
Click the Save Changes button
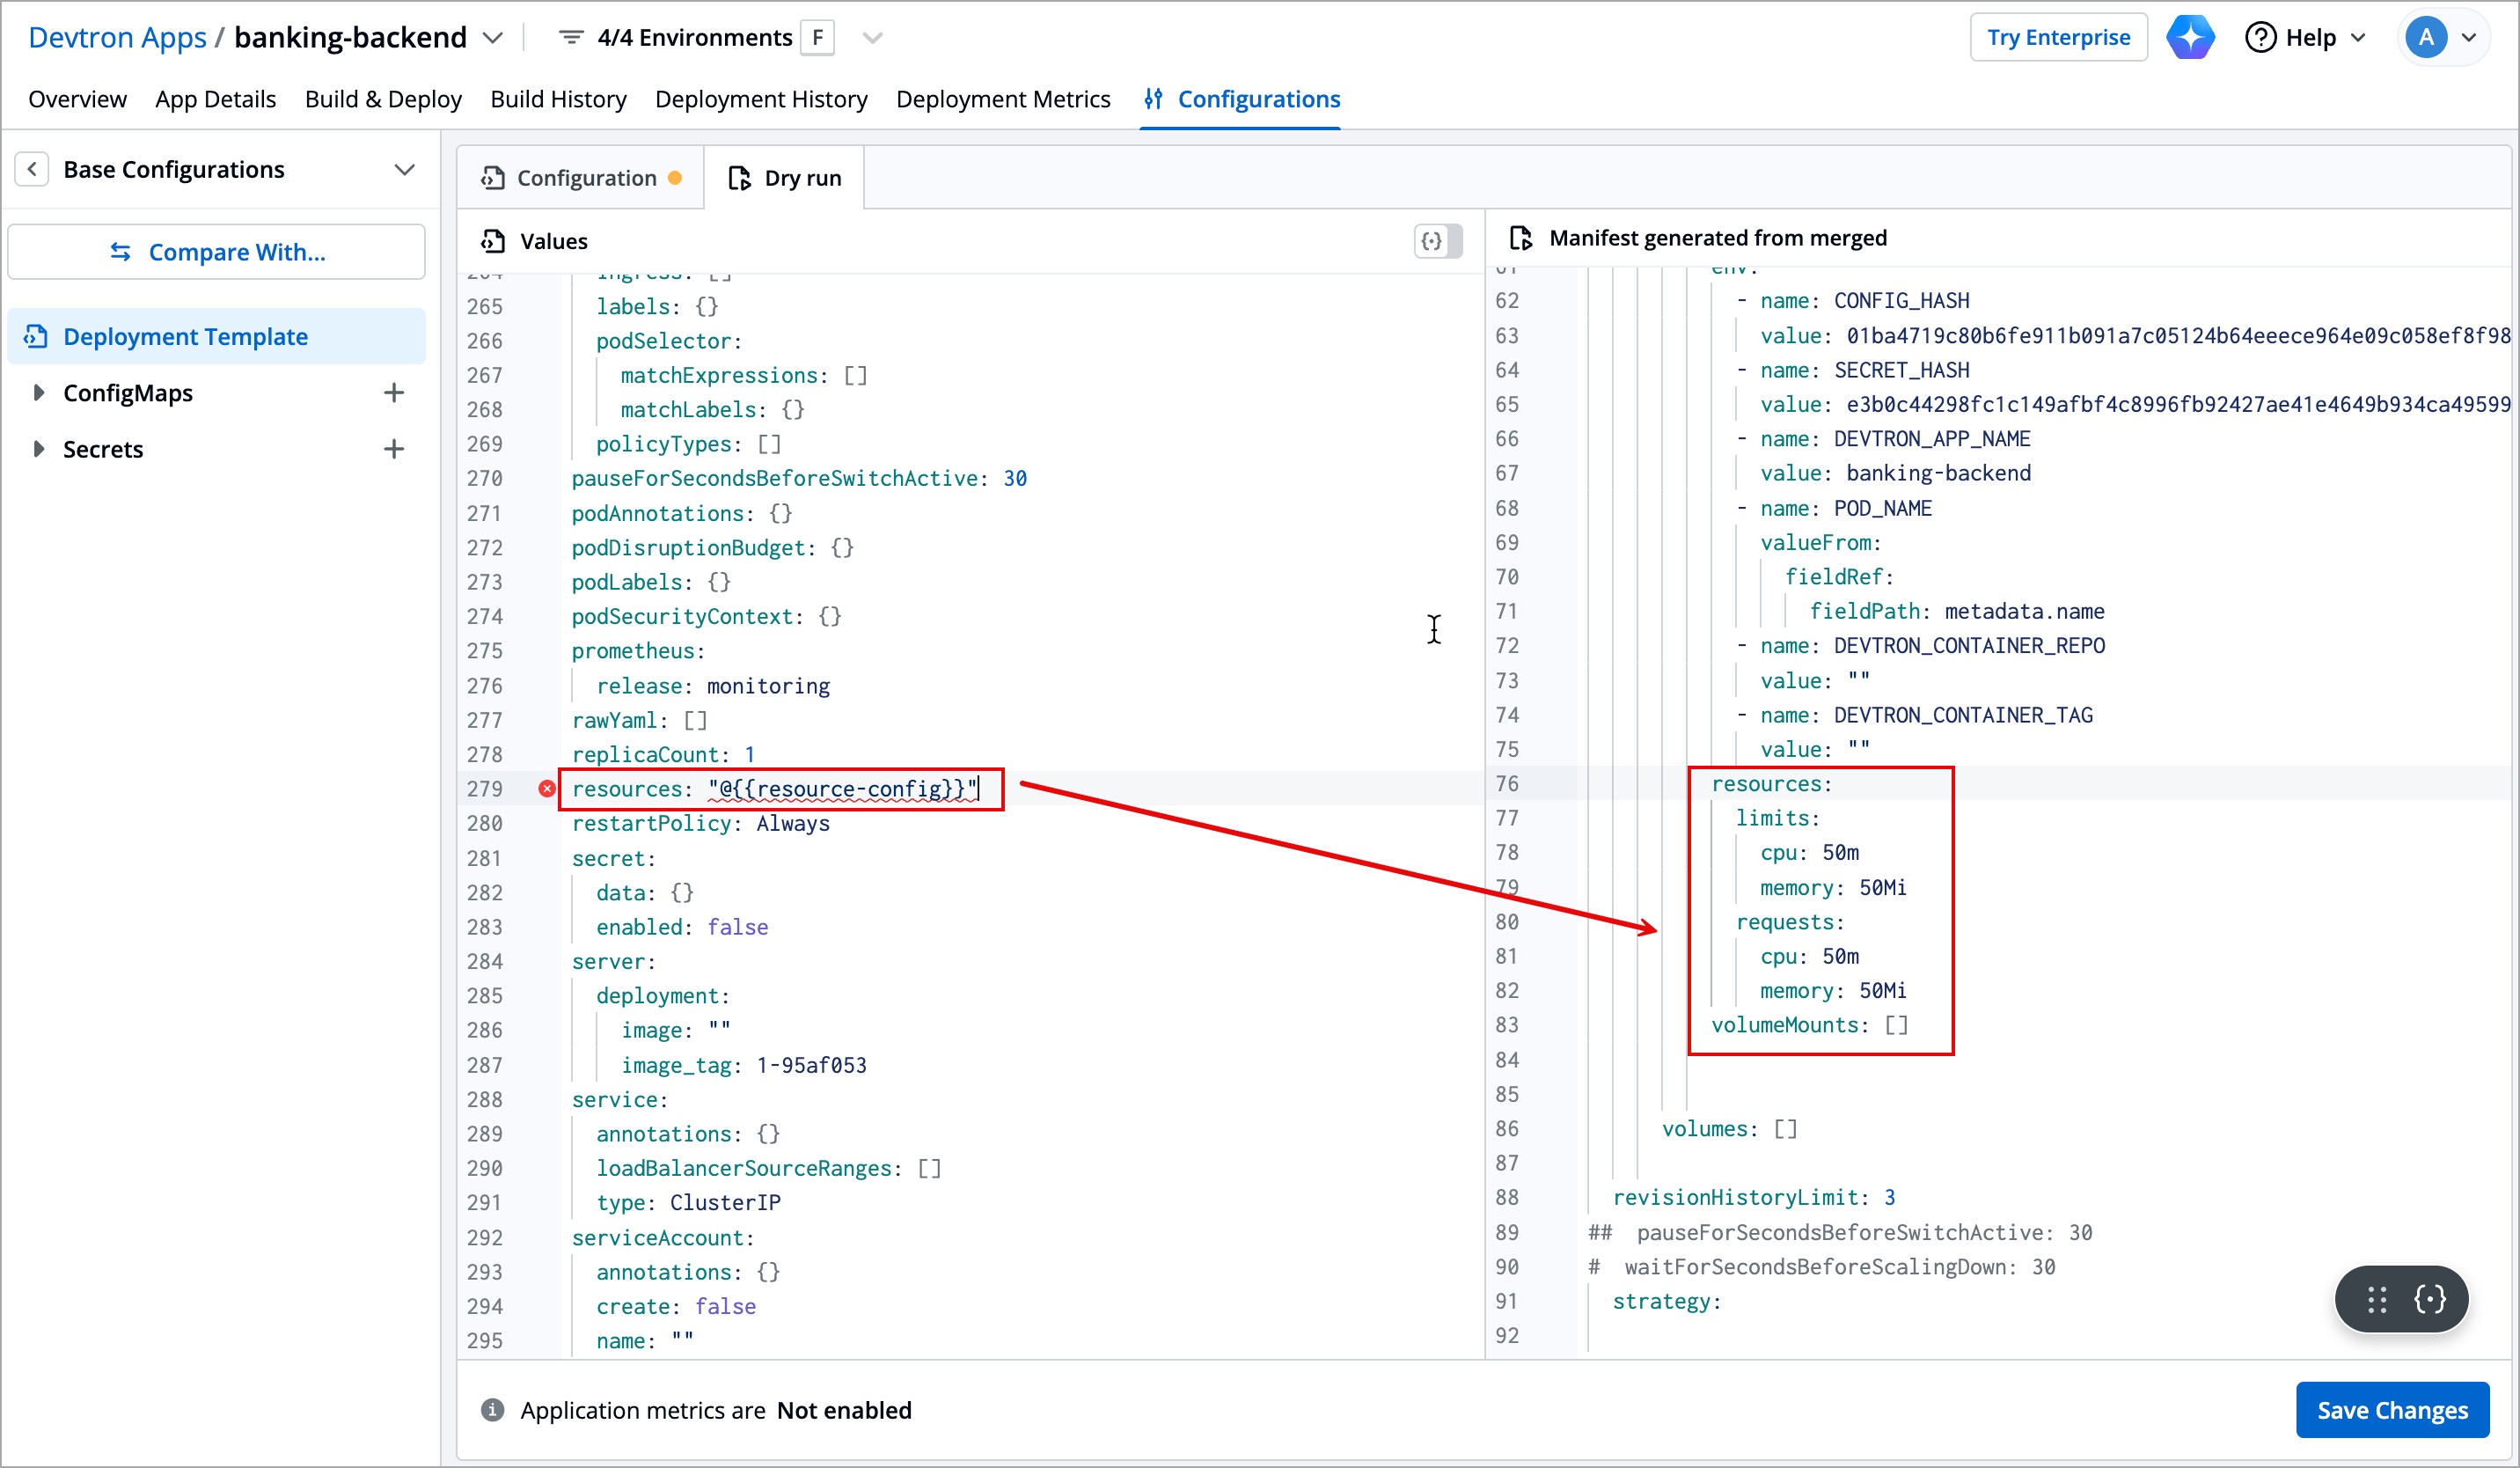tap(2391, 1410)
